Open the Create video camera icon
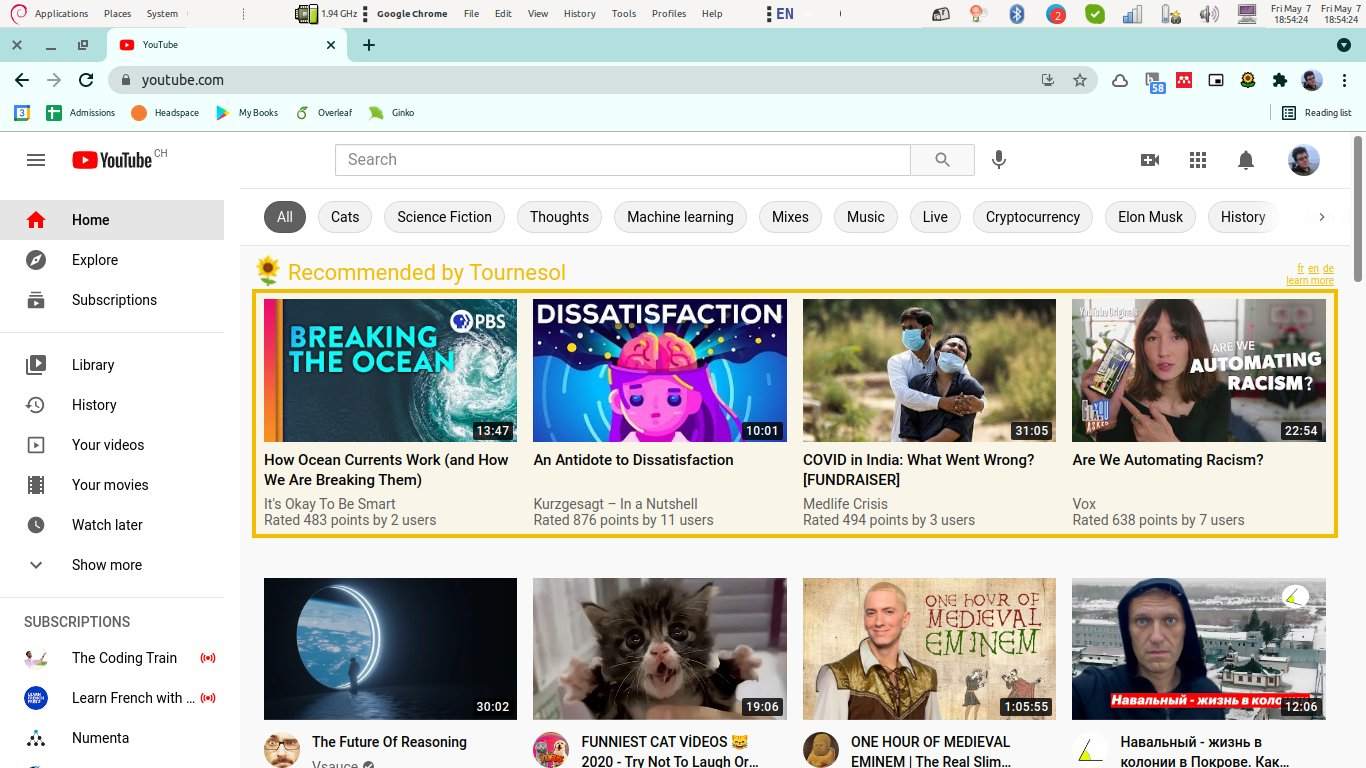Image resolution: width=1366 pixels, height=768 pixels. (1150, 160)
